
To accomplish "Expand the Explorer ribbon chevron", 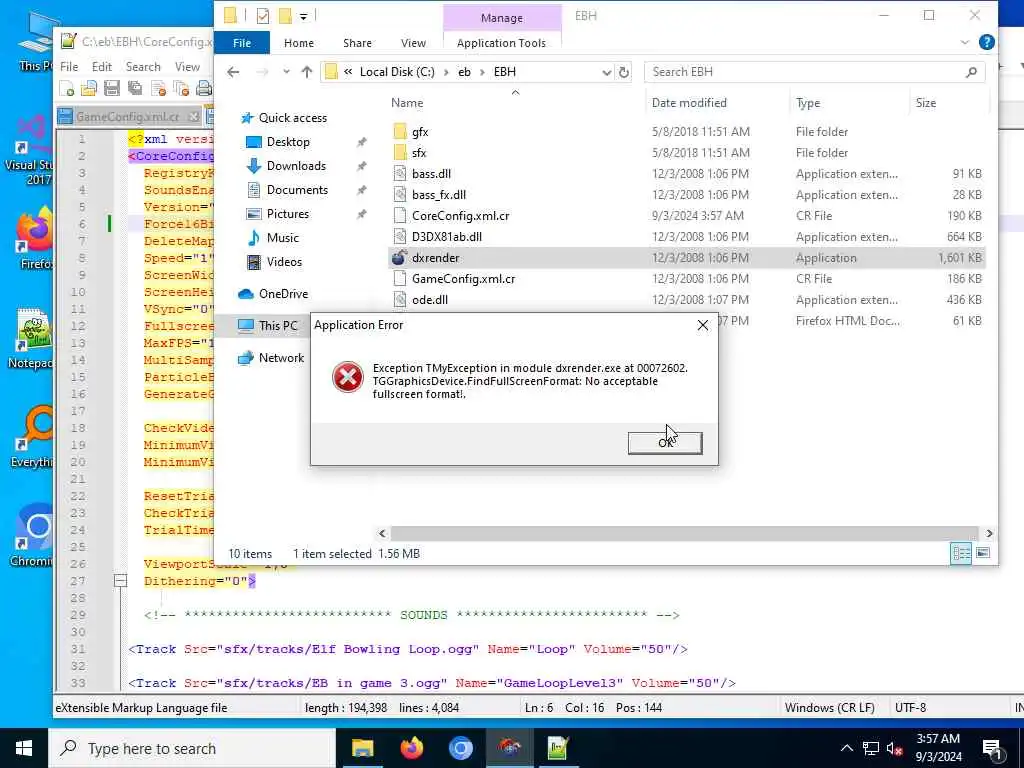I will [965, 42].
